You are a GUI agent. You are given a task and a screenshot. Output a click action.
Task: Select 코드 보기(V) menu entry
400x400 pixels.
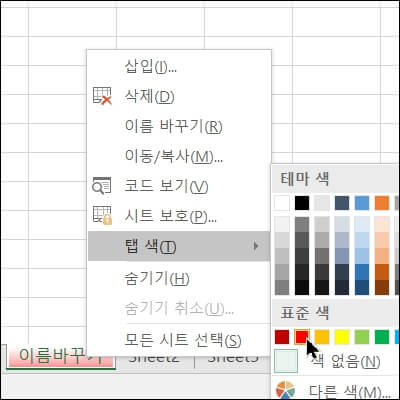point(178,186)
